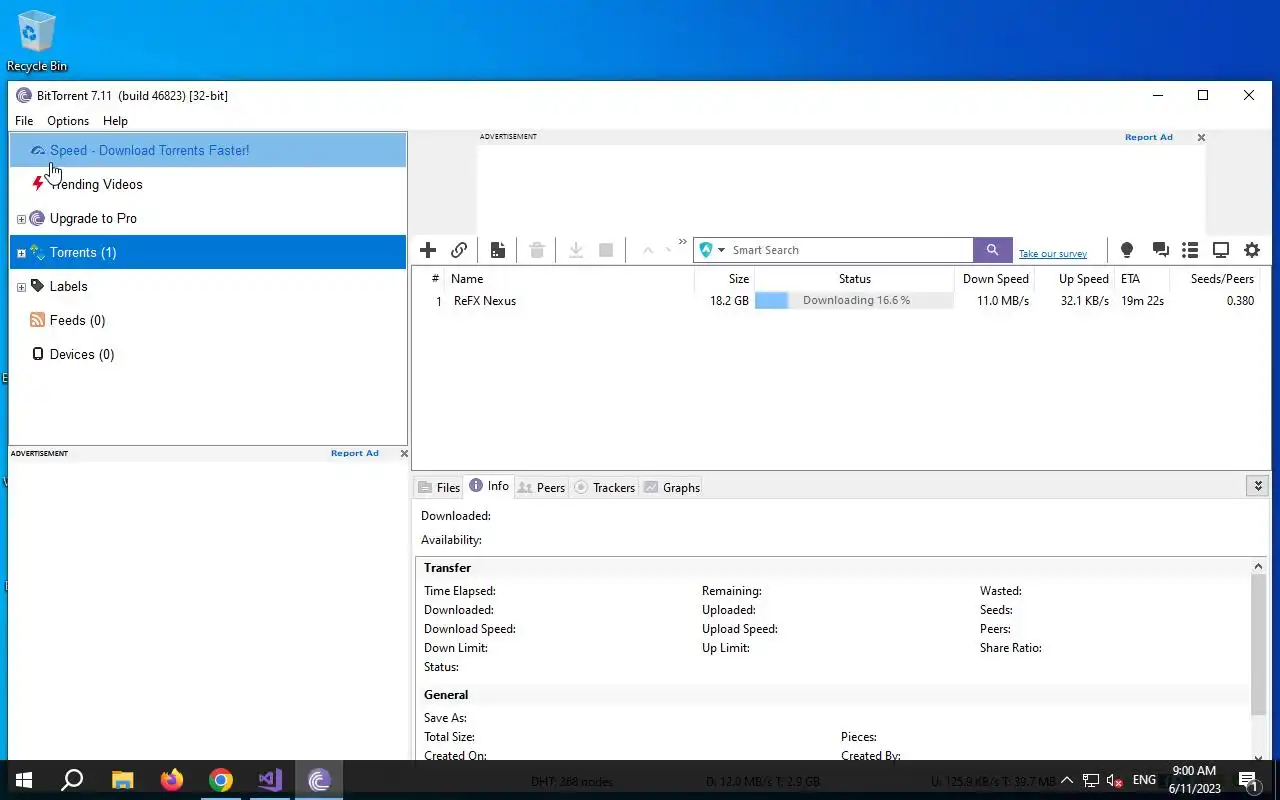Switch to the Peers tab

coord(541,487)
